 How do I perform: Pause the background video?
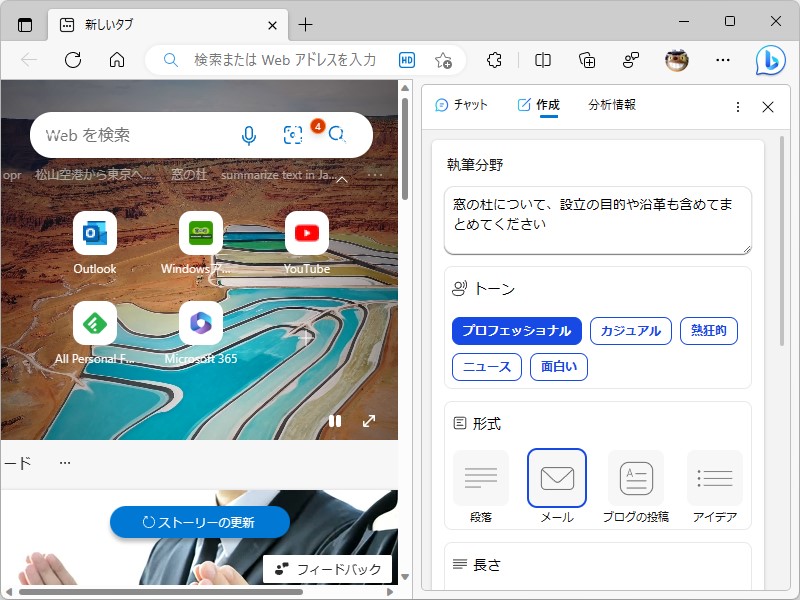point(335,421)
